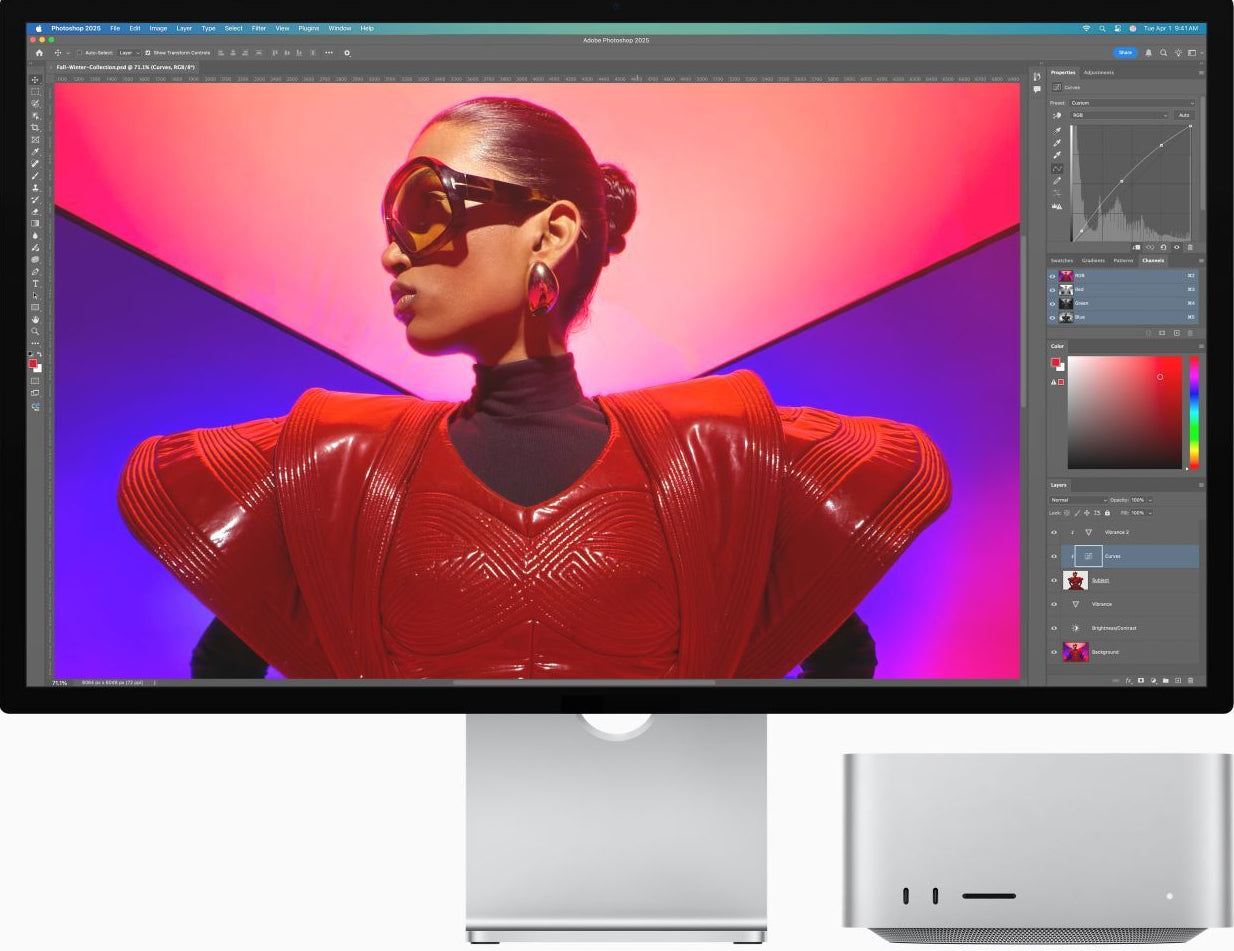Add a layer style via the fx icon
The height and width of the screenshot is (951, 1234).
[1128, 680]
